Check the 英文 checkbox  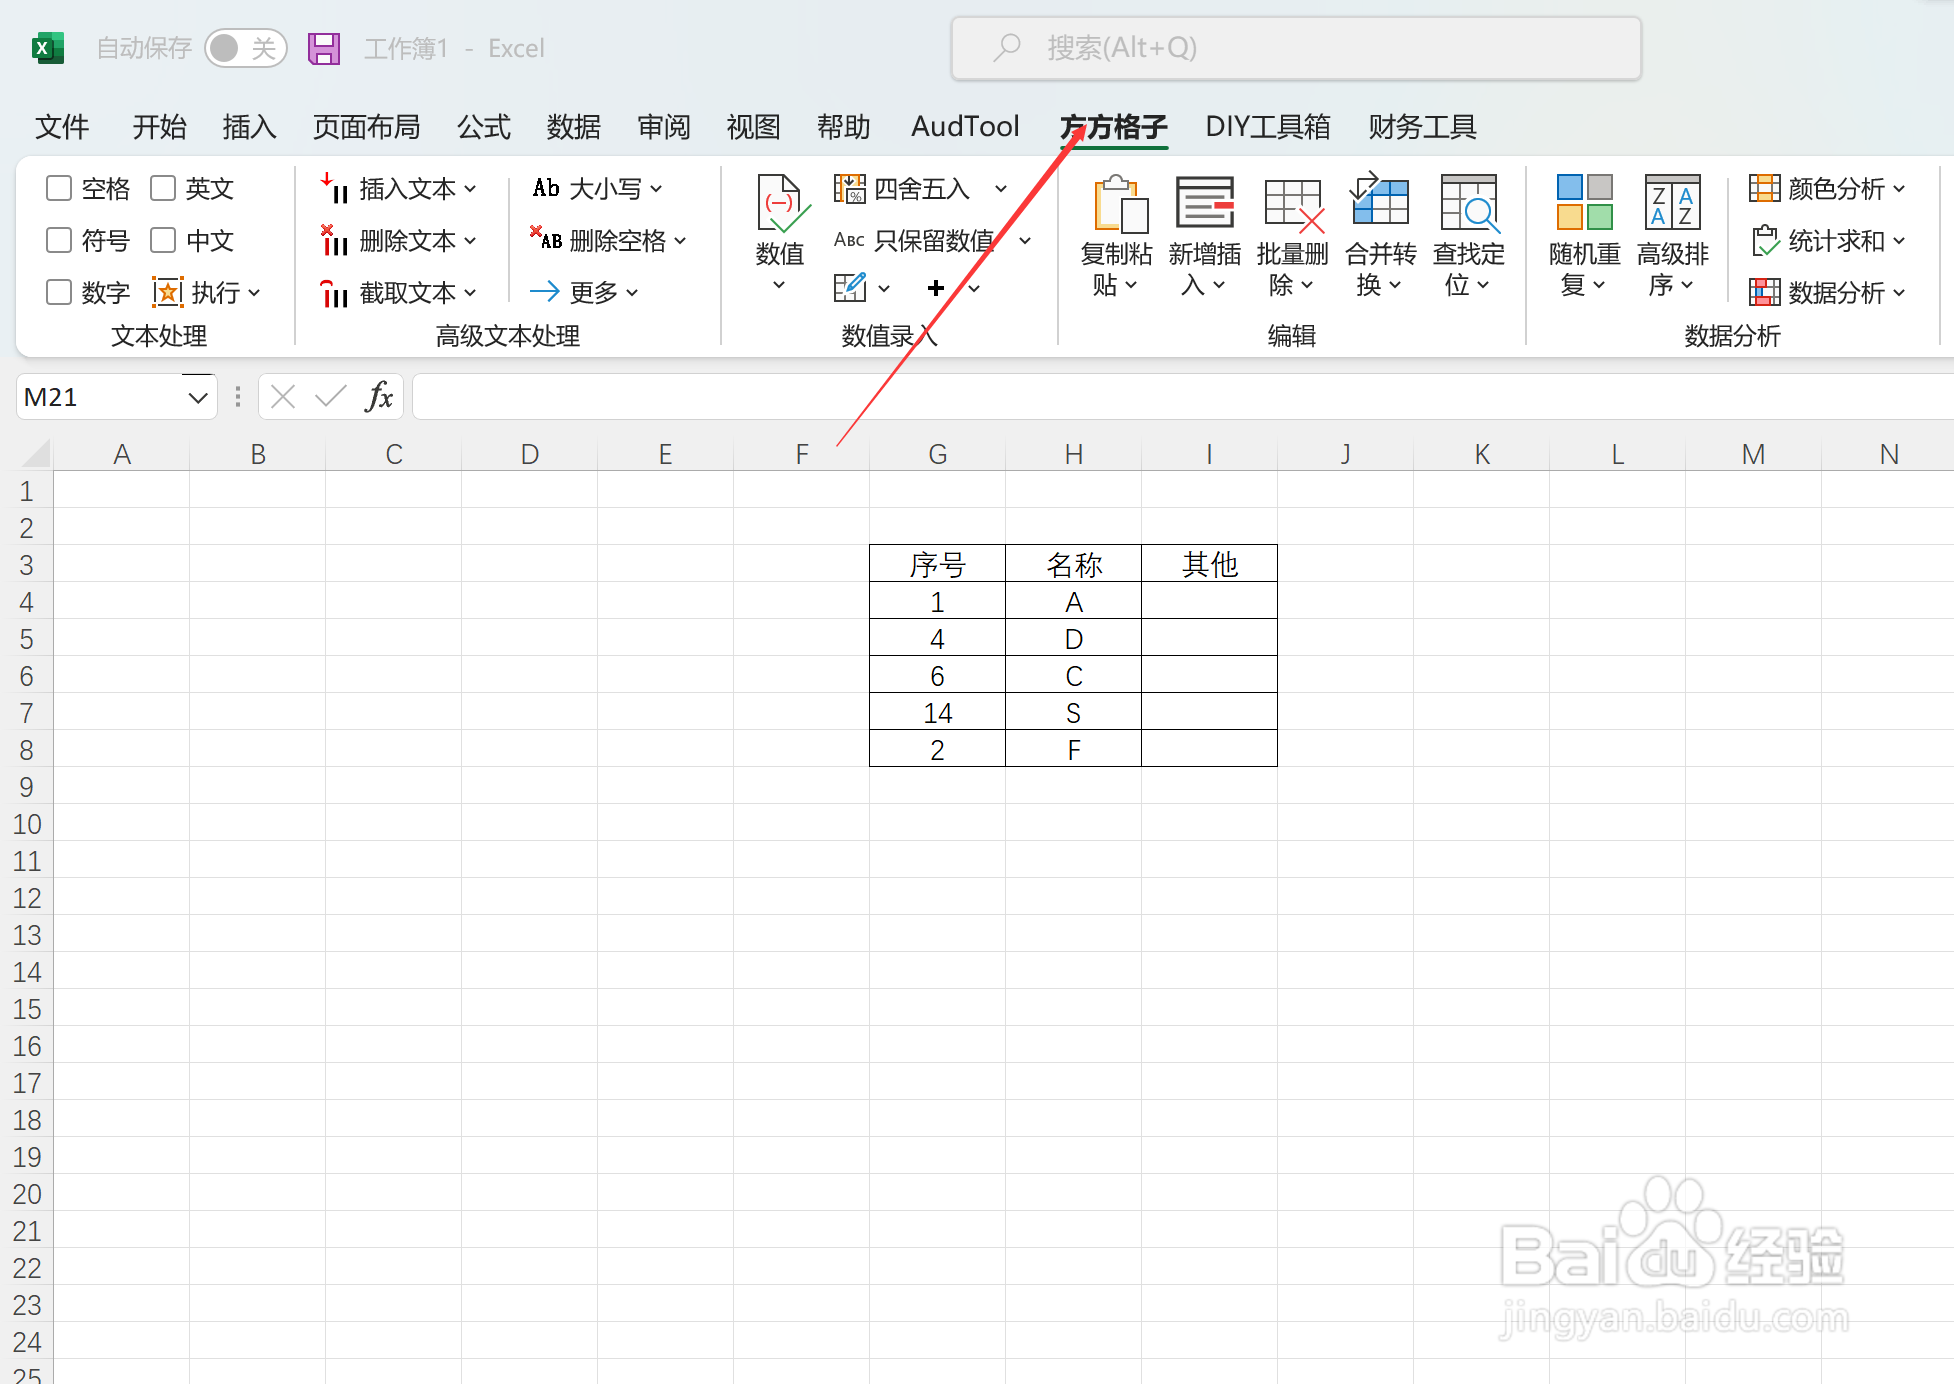[x=163, y=188]
